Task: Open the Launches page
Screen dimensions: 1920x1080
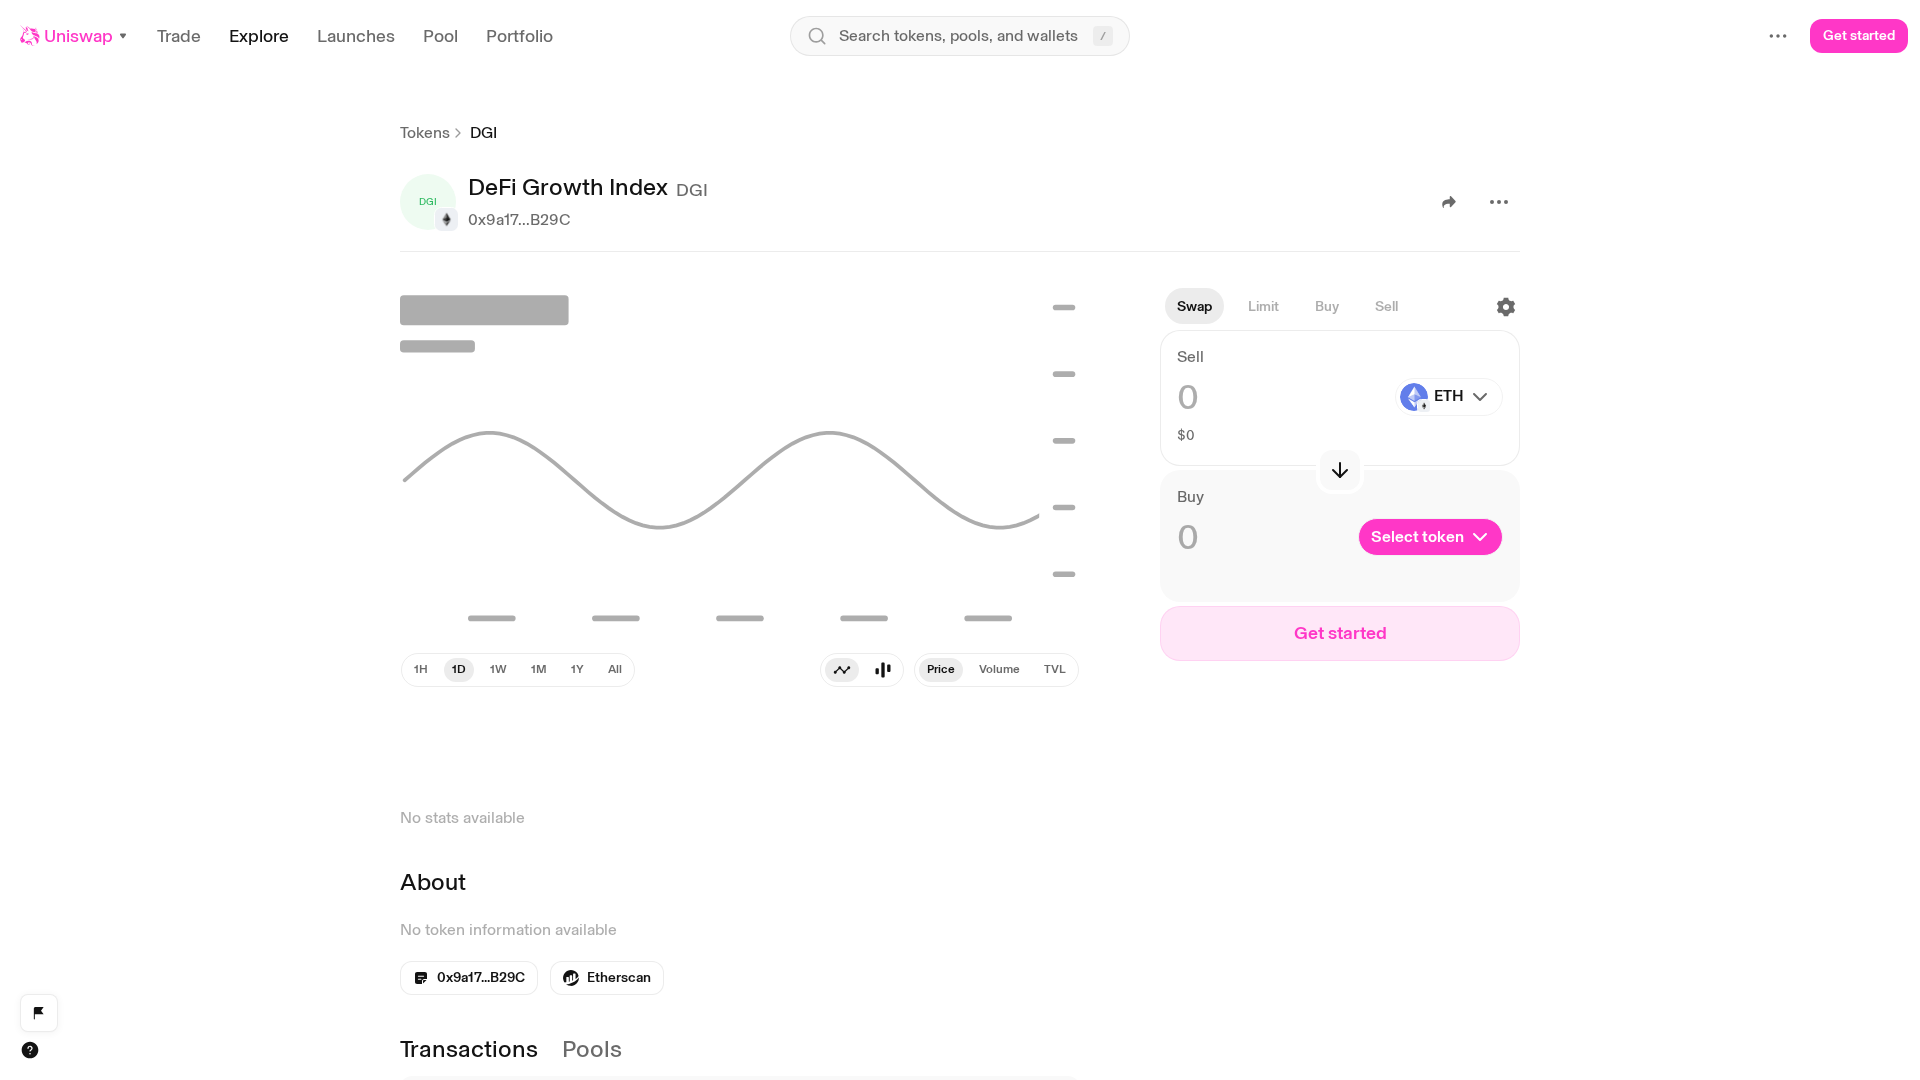Action: click(356, 36)
